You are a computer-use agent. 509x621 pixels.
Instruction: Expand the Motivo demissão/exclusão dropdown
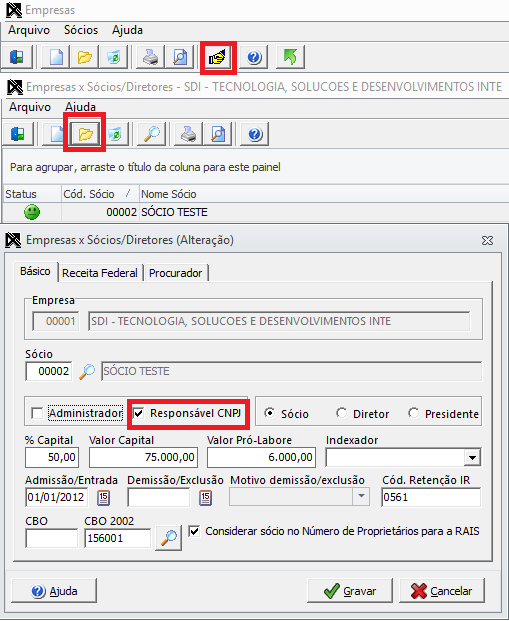(x=361, y=497)
